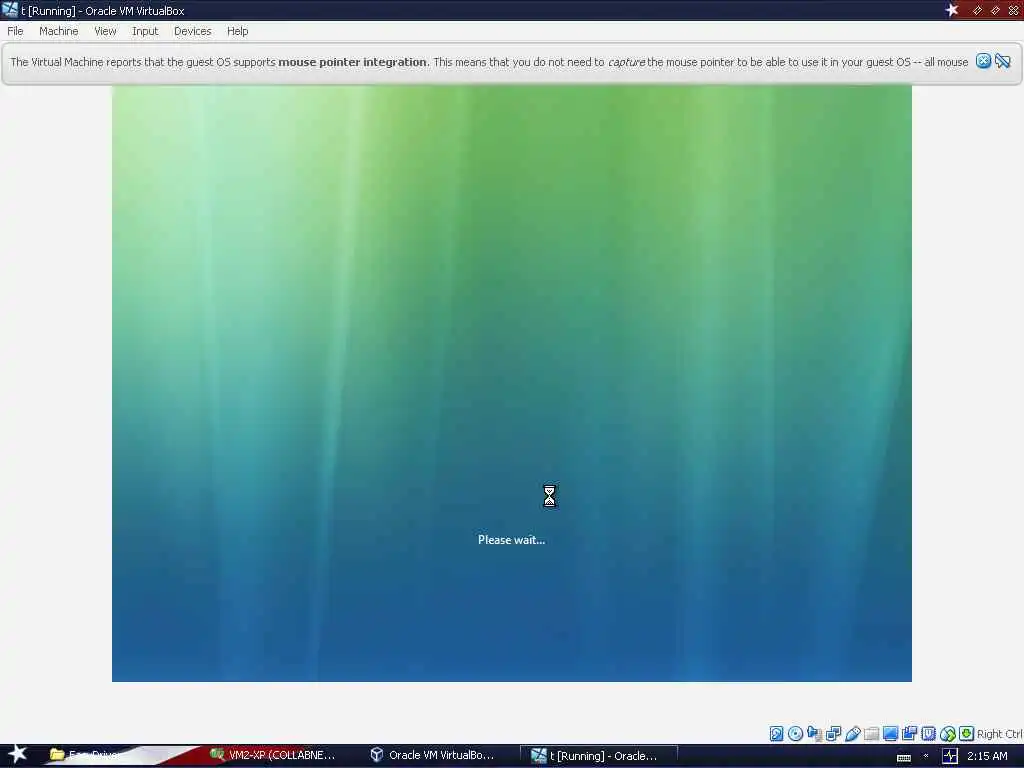Click the star start button on taskbar
Viewport: 1024px width, 768px height.
coord(17,754)
